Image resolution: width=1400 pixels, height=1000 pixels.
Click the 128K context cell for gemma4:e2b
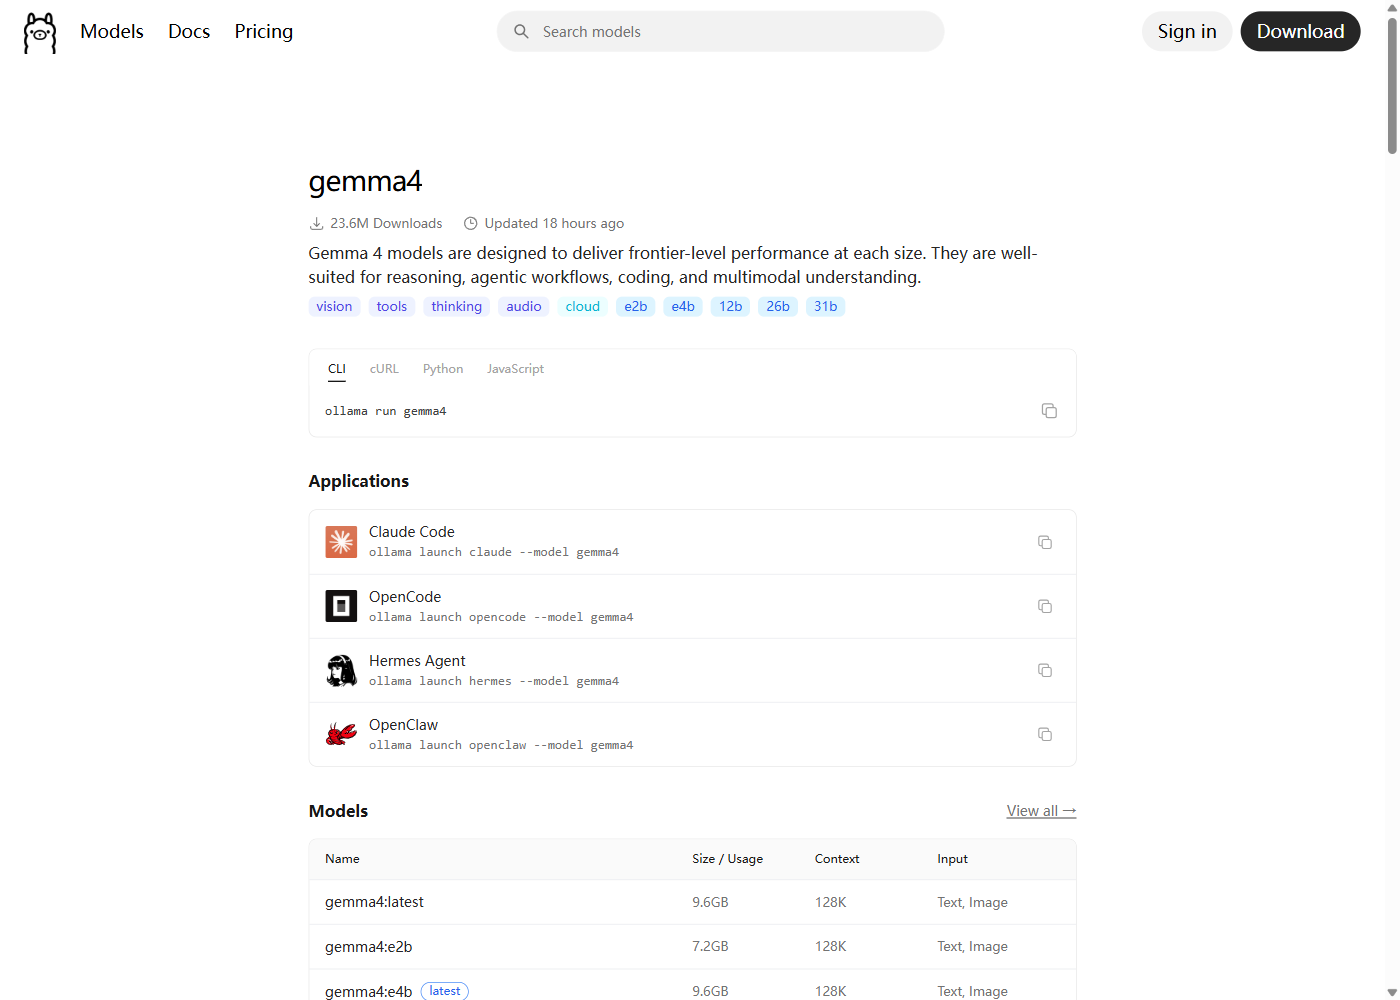pos(831,946)
